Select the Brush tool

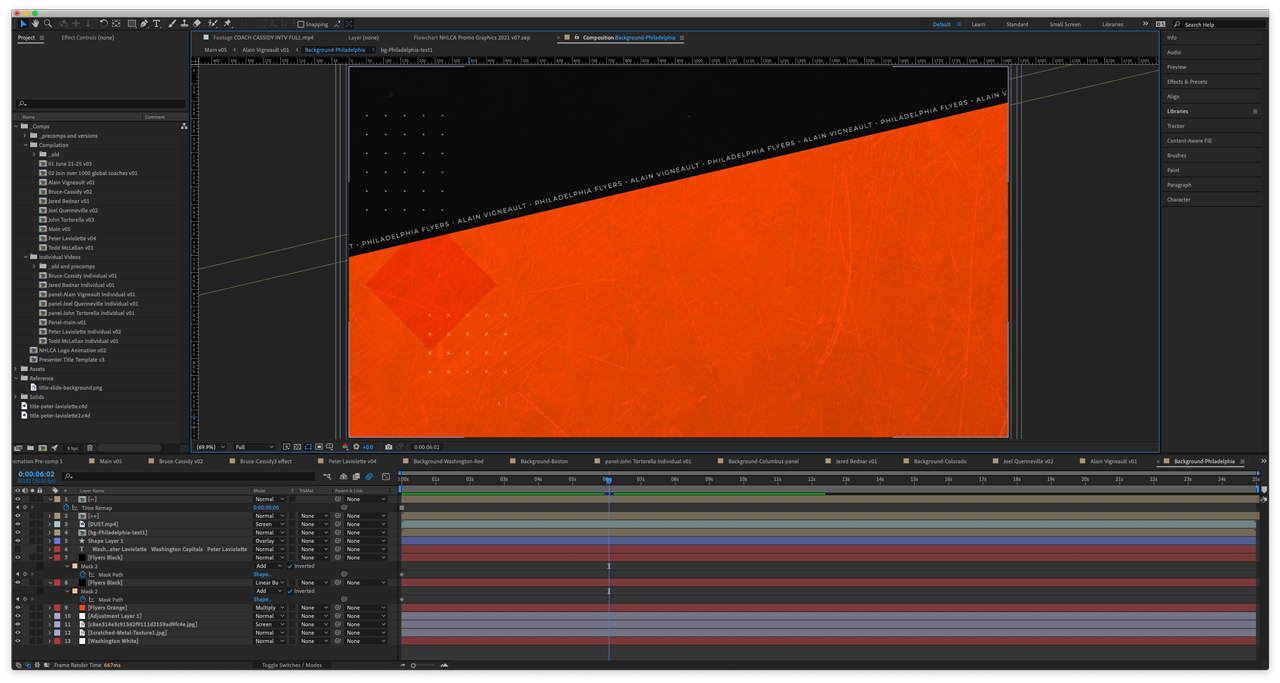point(172,24)
